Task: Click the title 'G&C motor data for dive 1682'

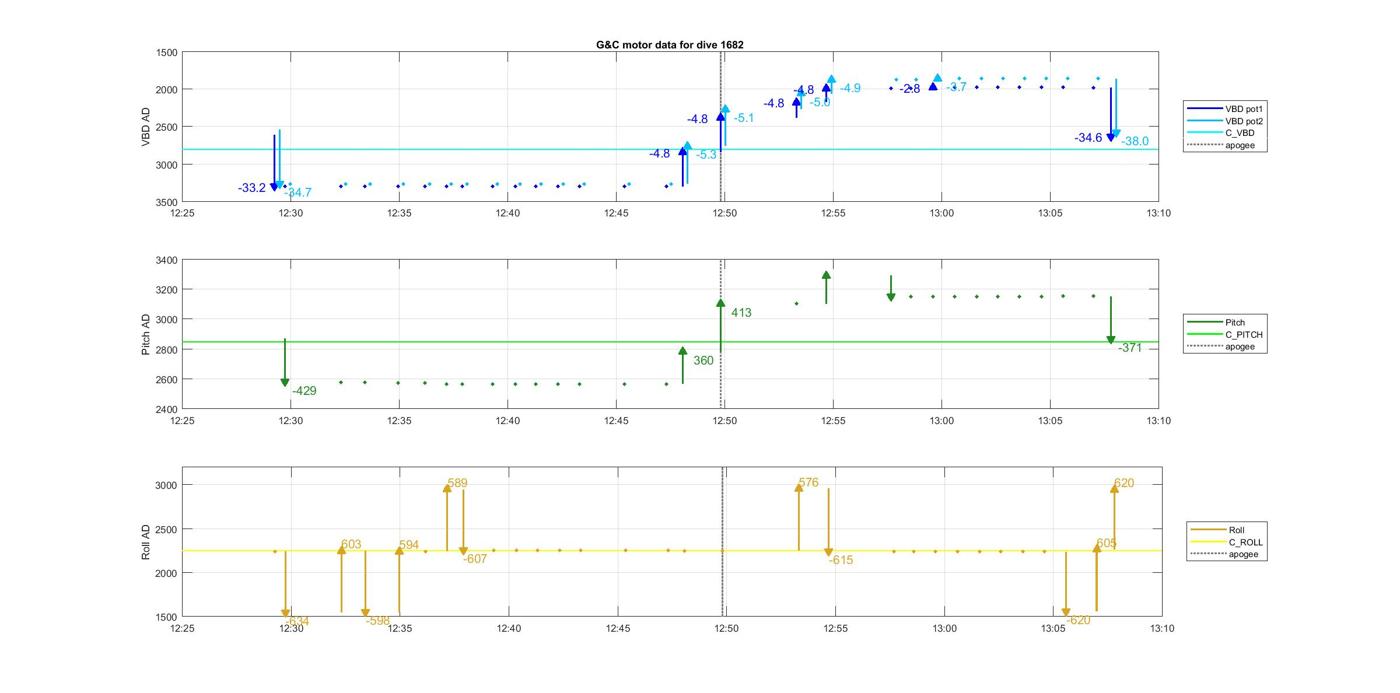Action: tap(670, 45)
